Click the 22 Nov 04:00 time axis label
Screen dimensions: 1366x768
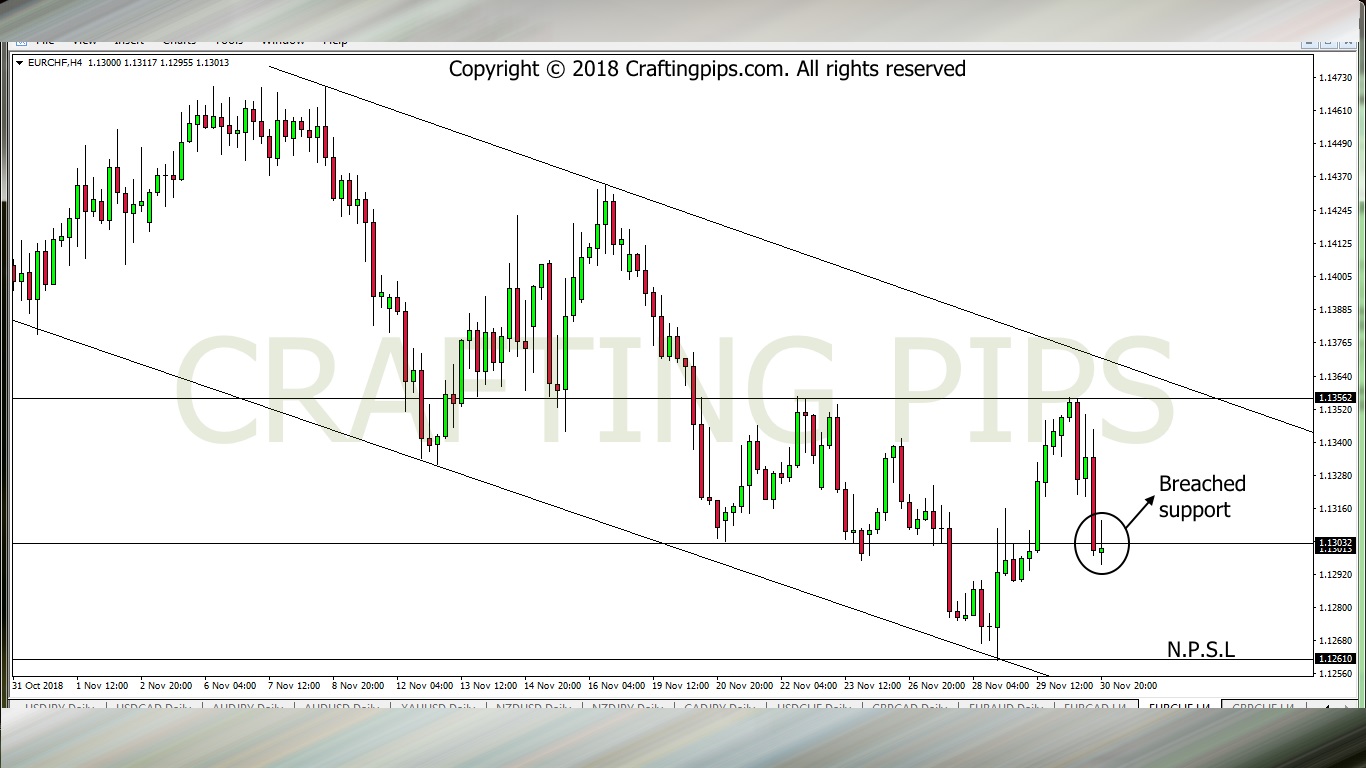pos(811,686)
